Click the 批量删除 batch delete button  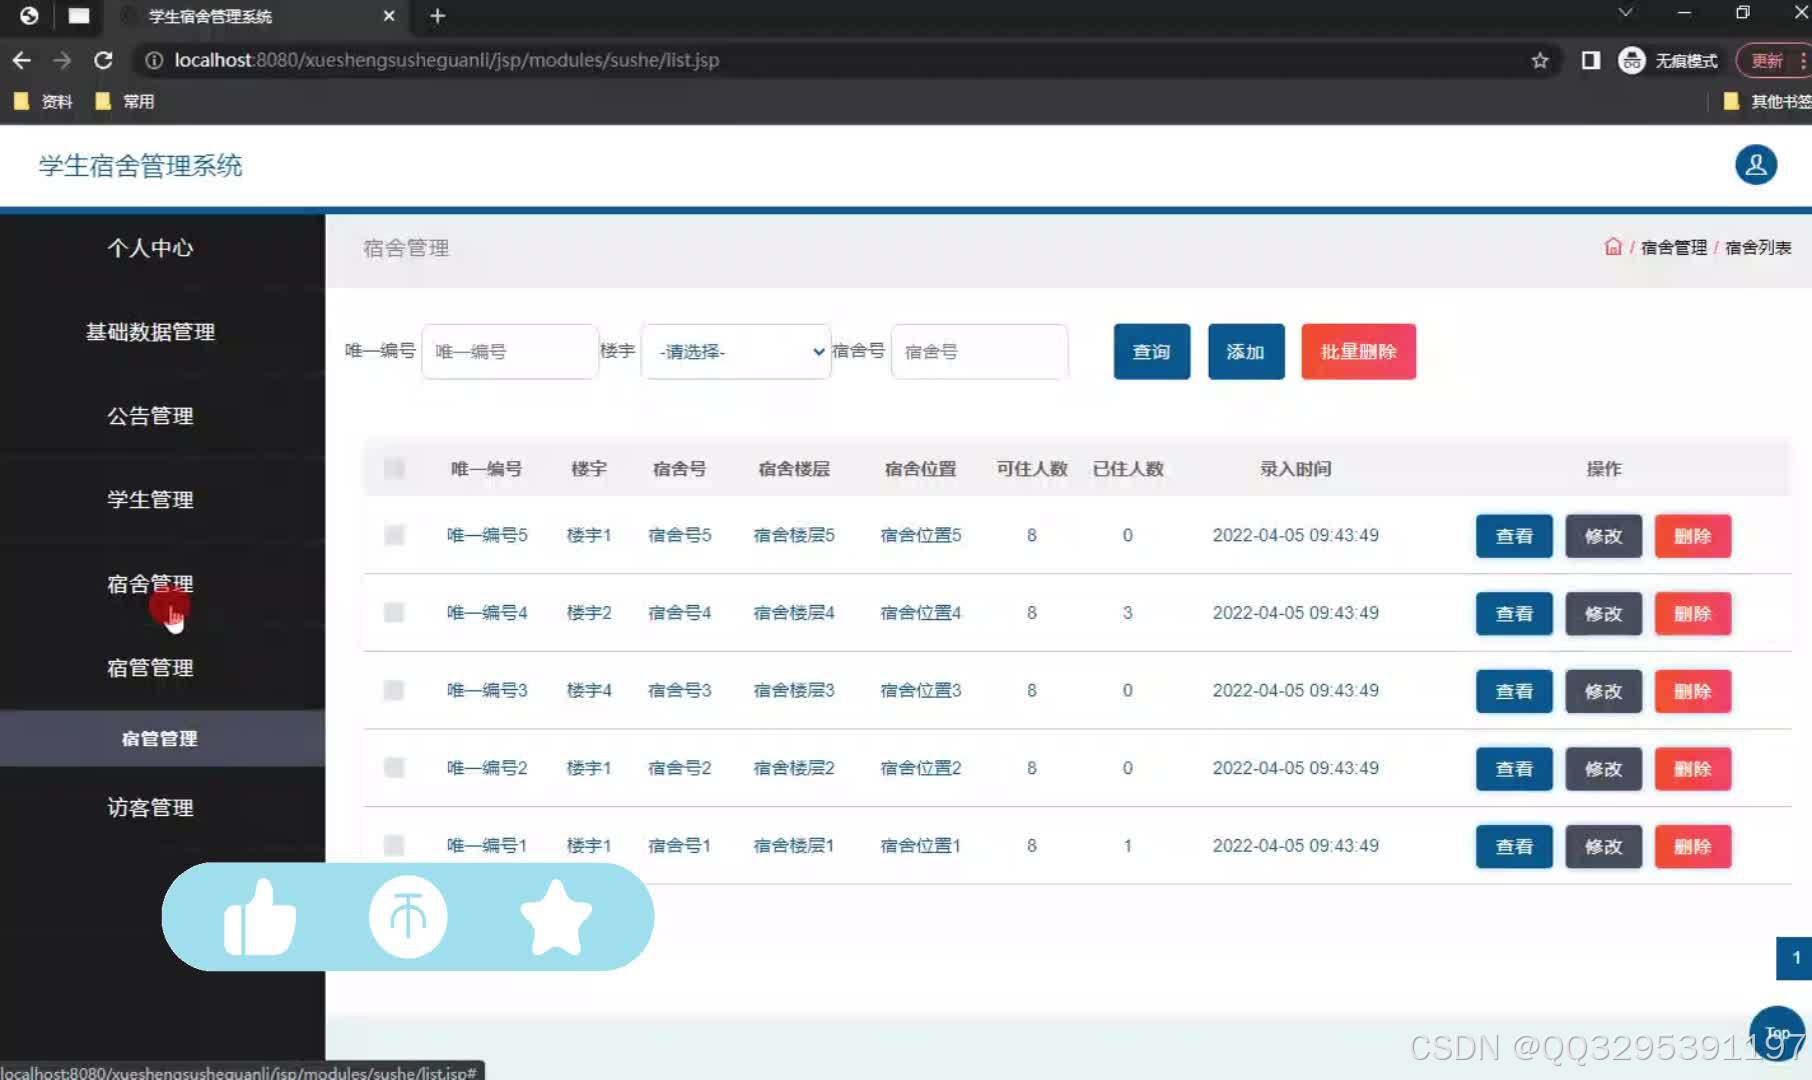[1358, 351]
